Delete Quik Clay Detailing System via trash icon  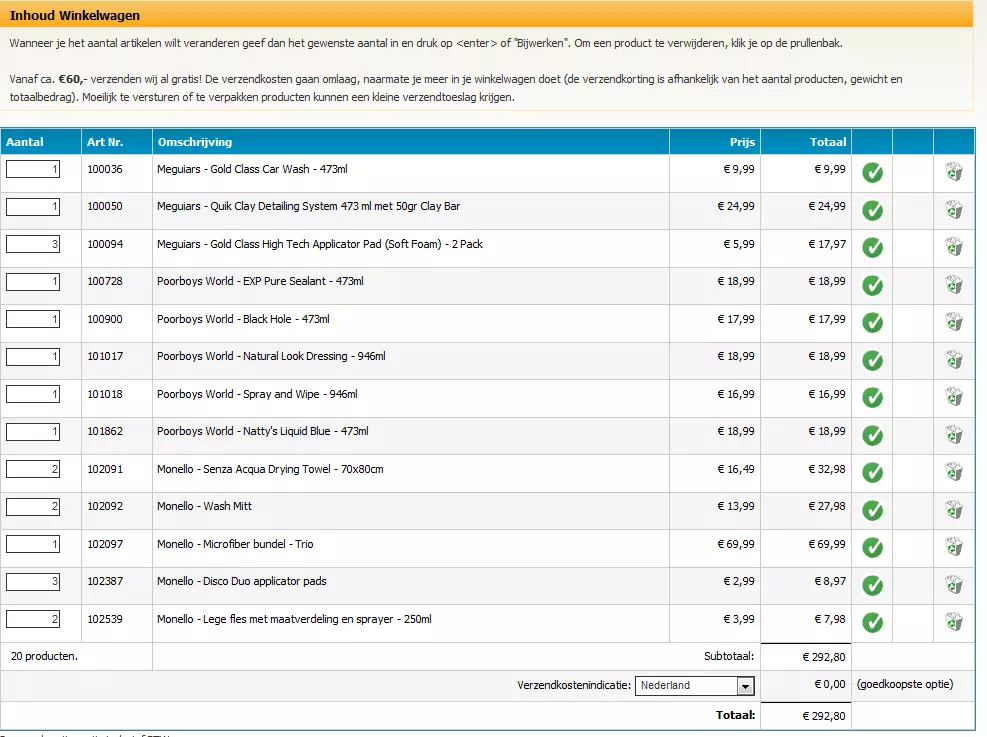954,209
